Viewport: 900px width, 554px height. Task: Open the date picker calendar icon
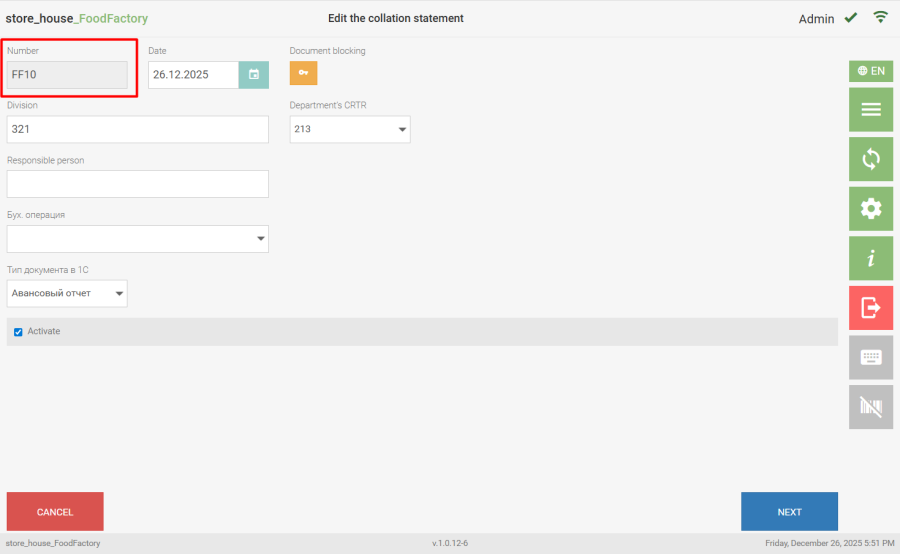tap(254, 75)
